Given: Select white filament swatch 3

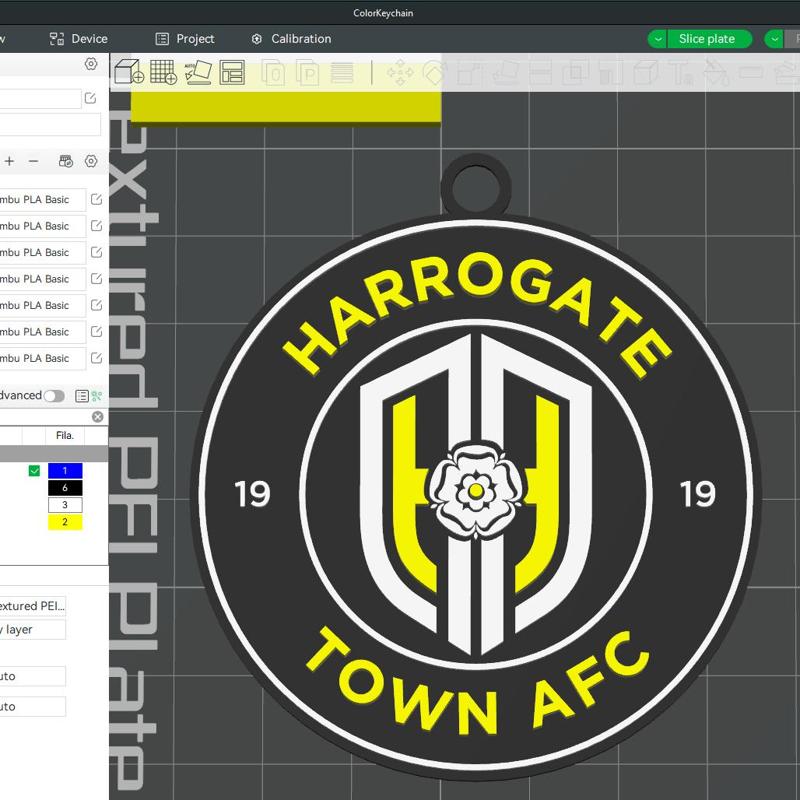Looking at the screenshot, I should pyautogui.click(x=65, y=505).
